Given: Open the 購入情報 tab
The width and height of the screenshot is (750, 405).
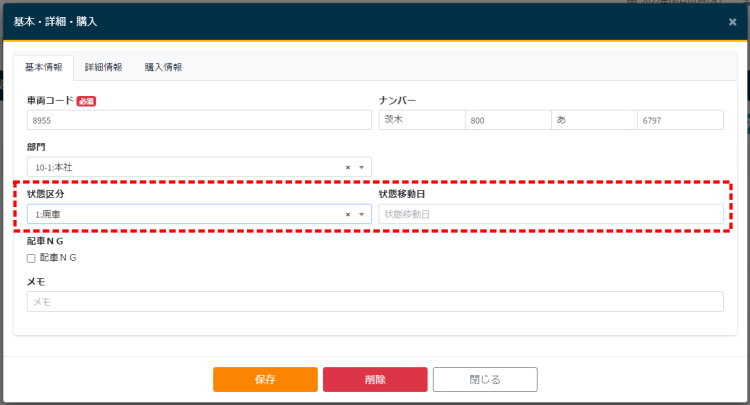Looking at the screenshot, I should click(x=163, y=68).
